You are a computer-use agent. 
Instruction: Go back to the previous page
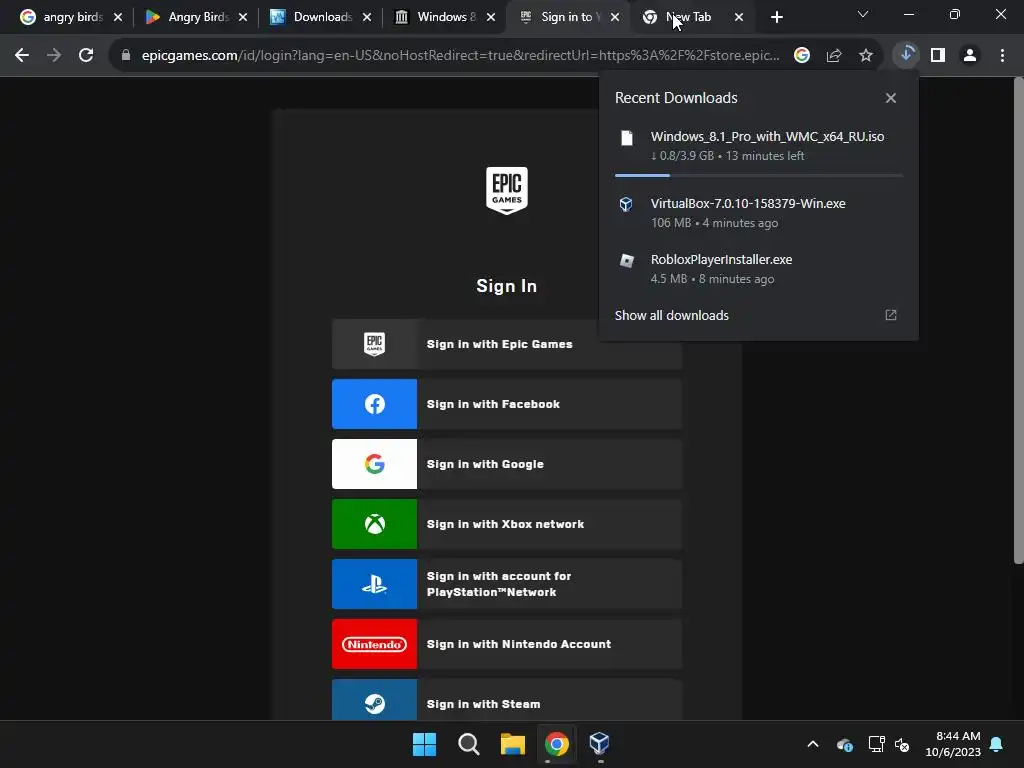click(22, 56)
